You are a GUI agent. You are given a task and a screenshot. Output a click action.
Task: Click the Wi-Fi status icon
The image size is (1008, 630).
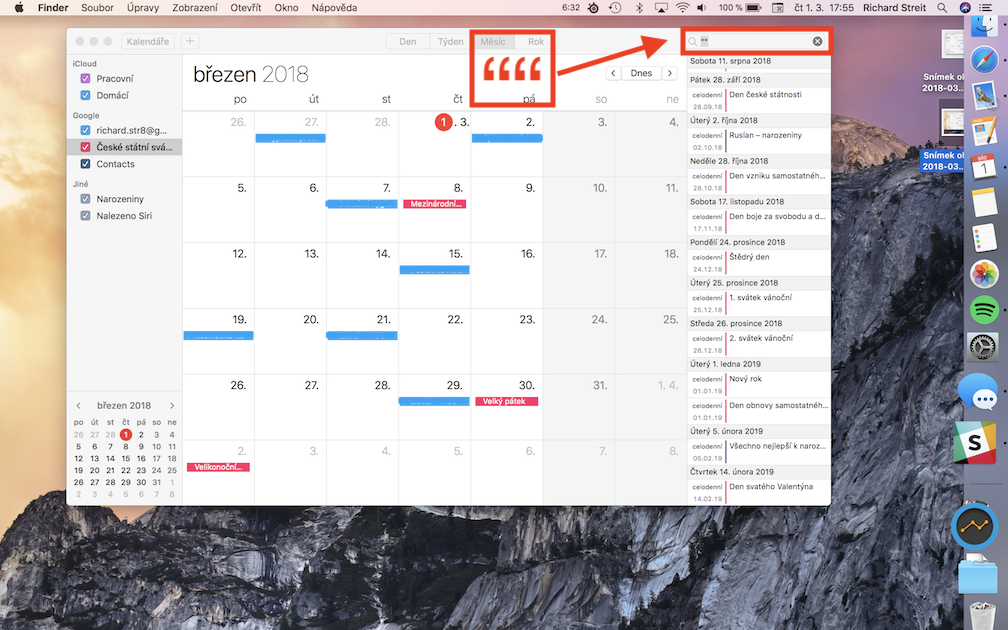point(682,7)
